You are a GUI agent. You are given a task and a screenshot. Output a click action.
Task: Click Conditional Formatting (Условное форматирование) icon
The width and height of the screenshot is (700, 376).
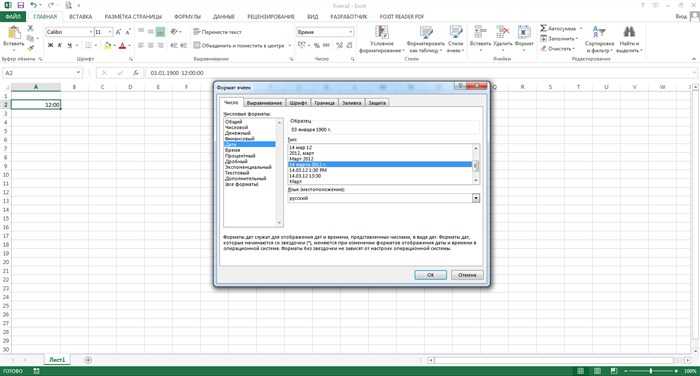tap(382, 32)
